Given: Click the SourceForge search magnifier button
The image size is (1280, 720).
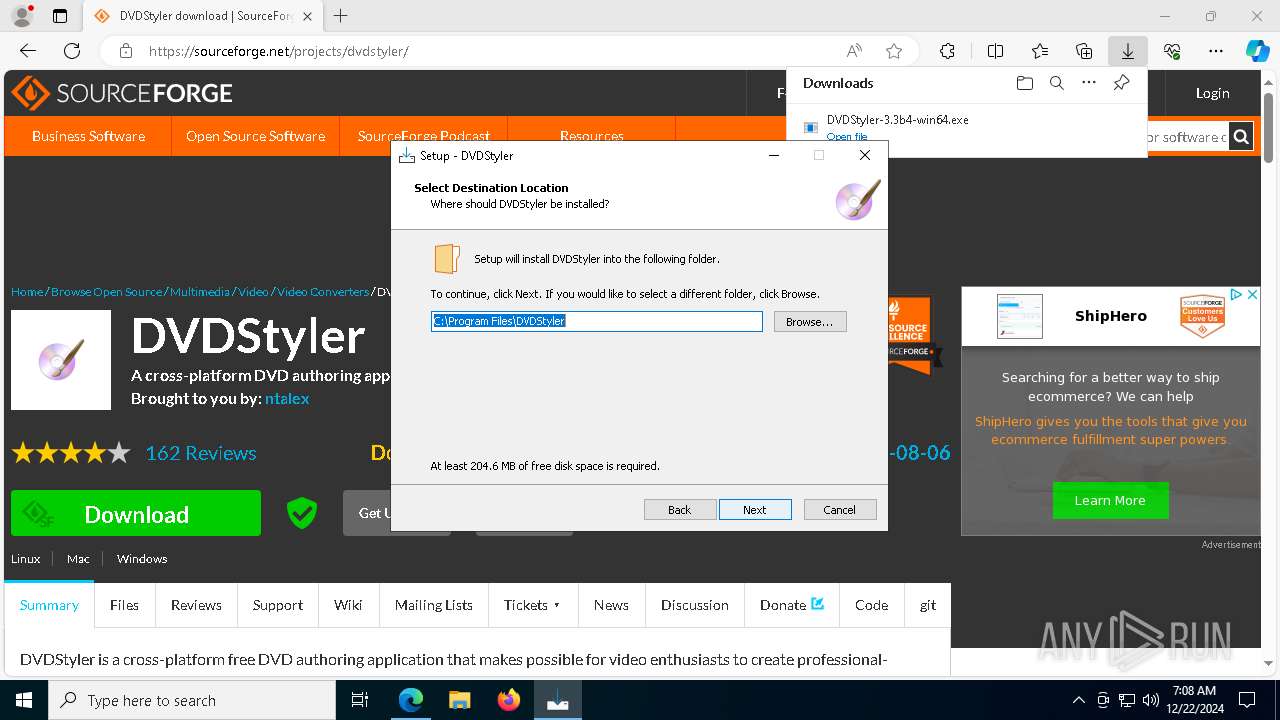Looking at the screenshot, I should tap(1241, 137).
